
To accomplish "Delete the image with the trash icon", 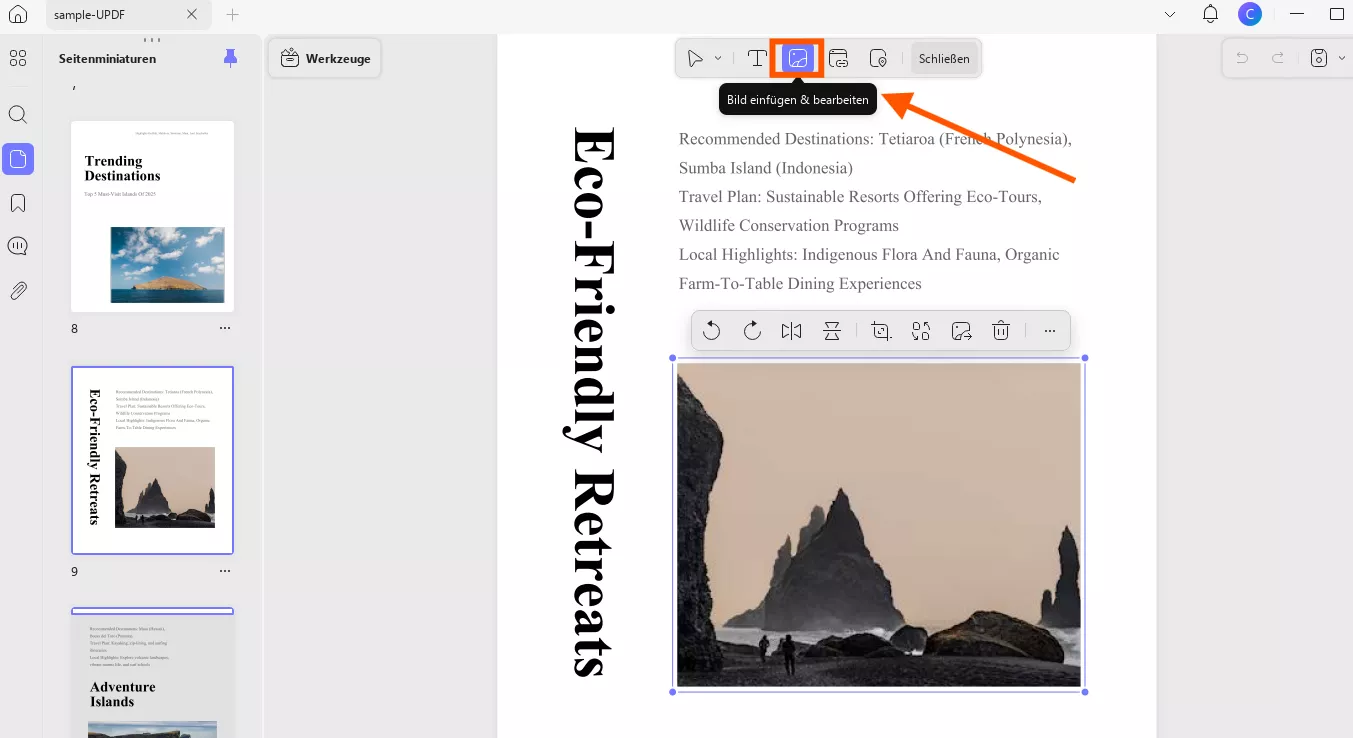I will click(1001, 330).
